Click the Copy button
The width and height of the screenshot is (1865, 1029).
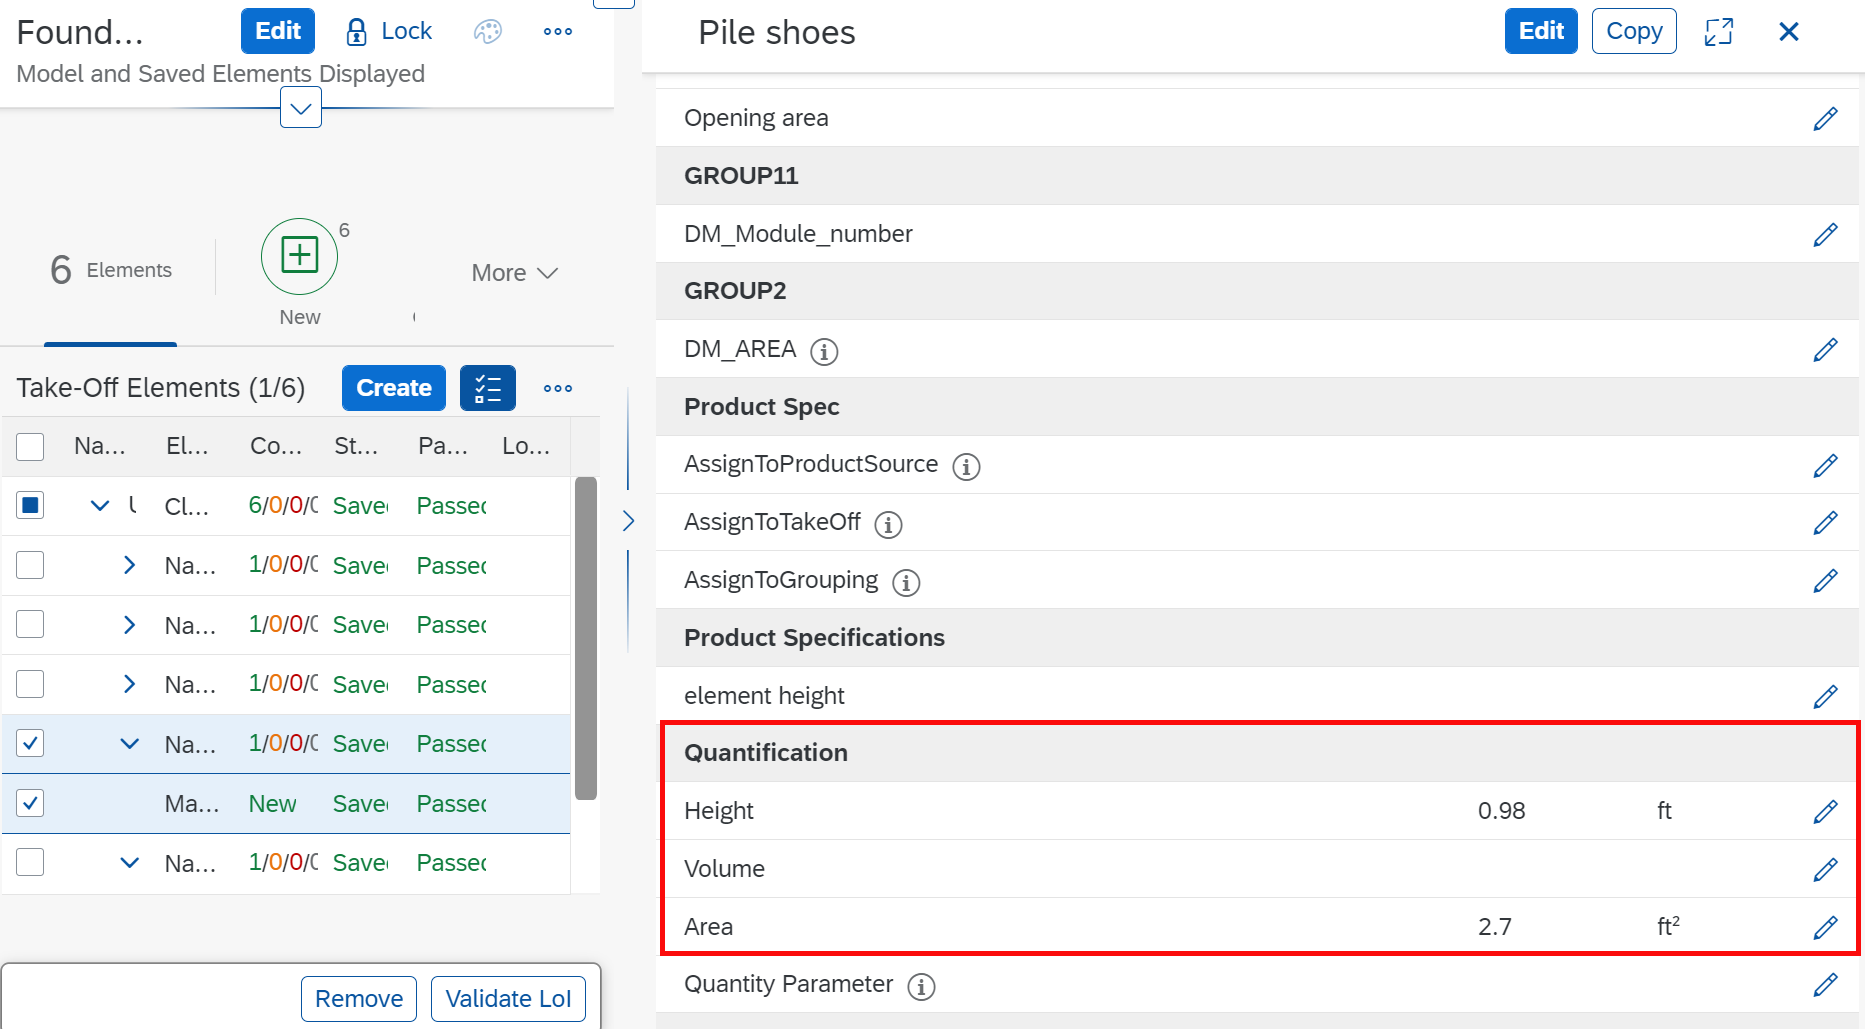pyautogui.click(x=1634, y=31)
